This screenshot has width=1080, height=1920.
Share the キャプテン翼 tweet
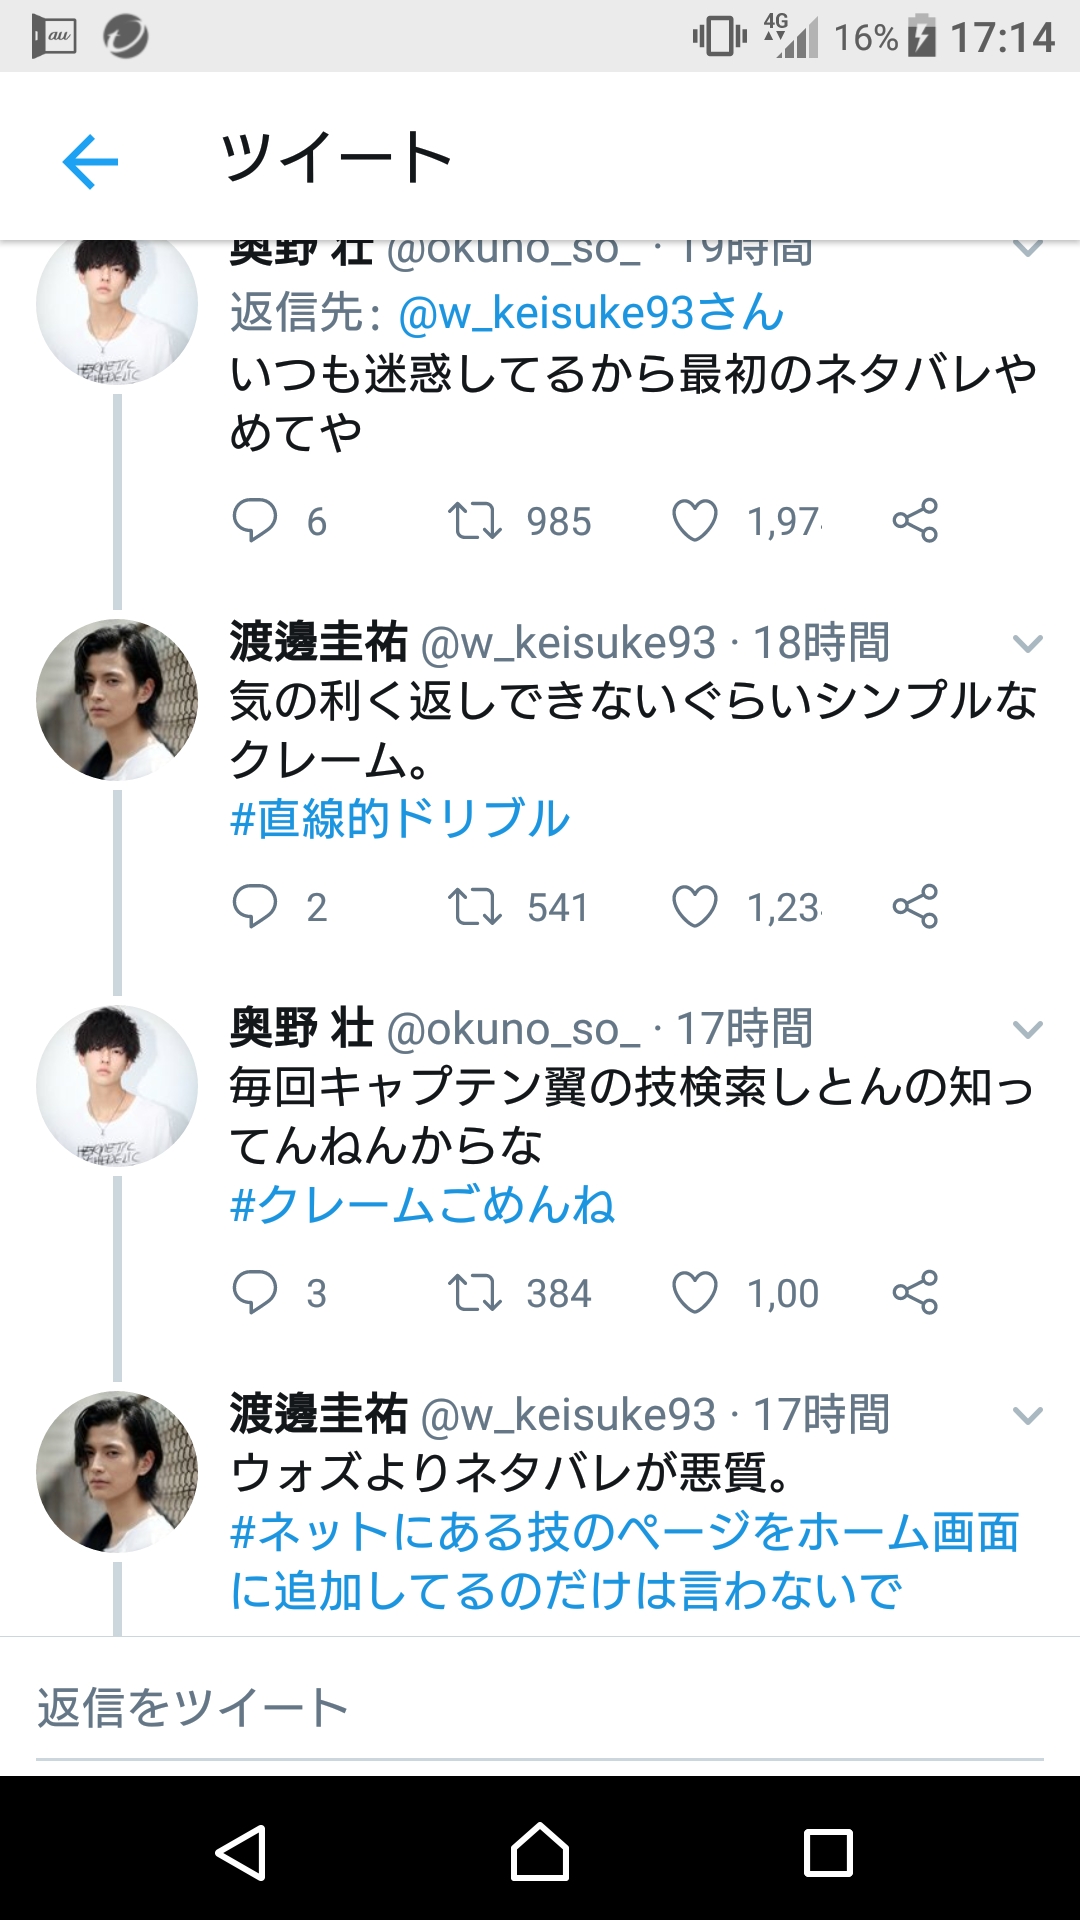(x=915, y=1292)
